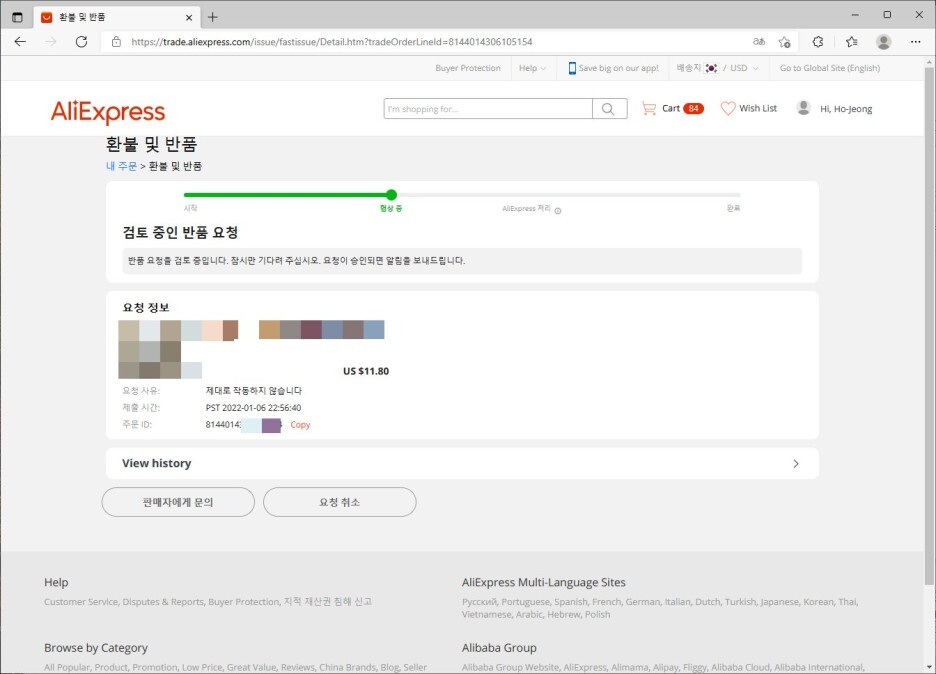Click the AliExpress logo
The image size is (936, 674).
coord(108,112)
